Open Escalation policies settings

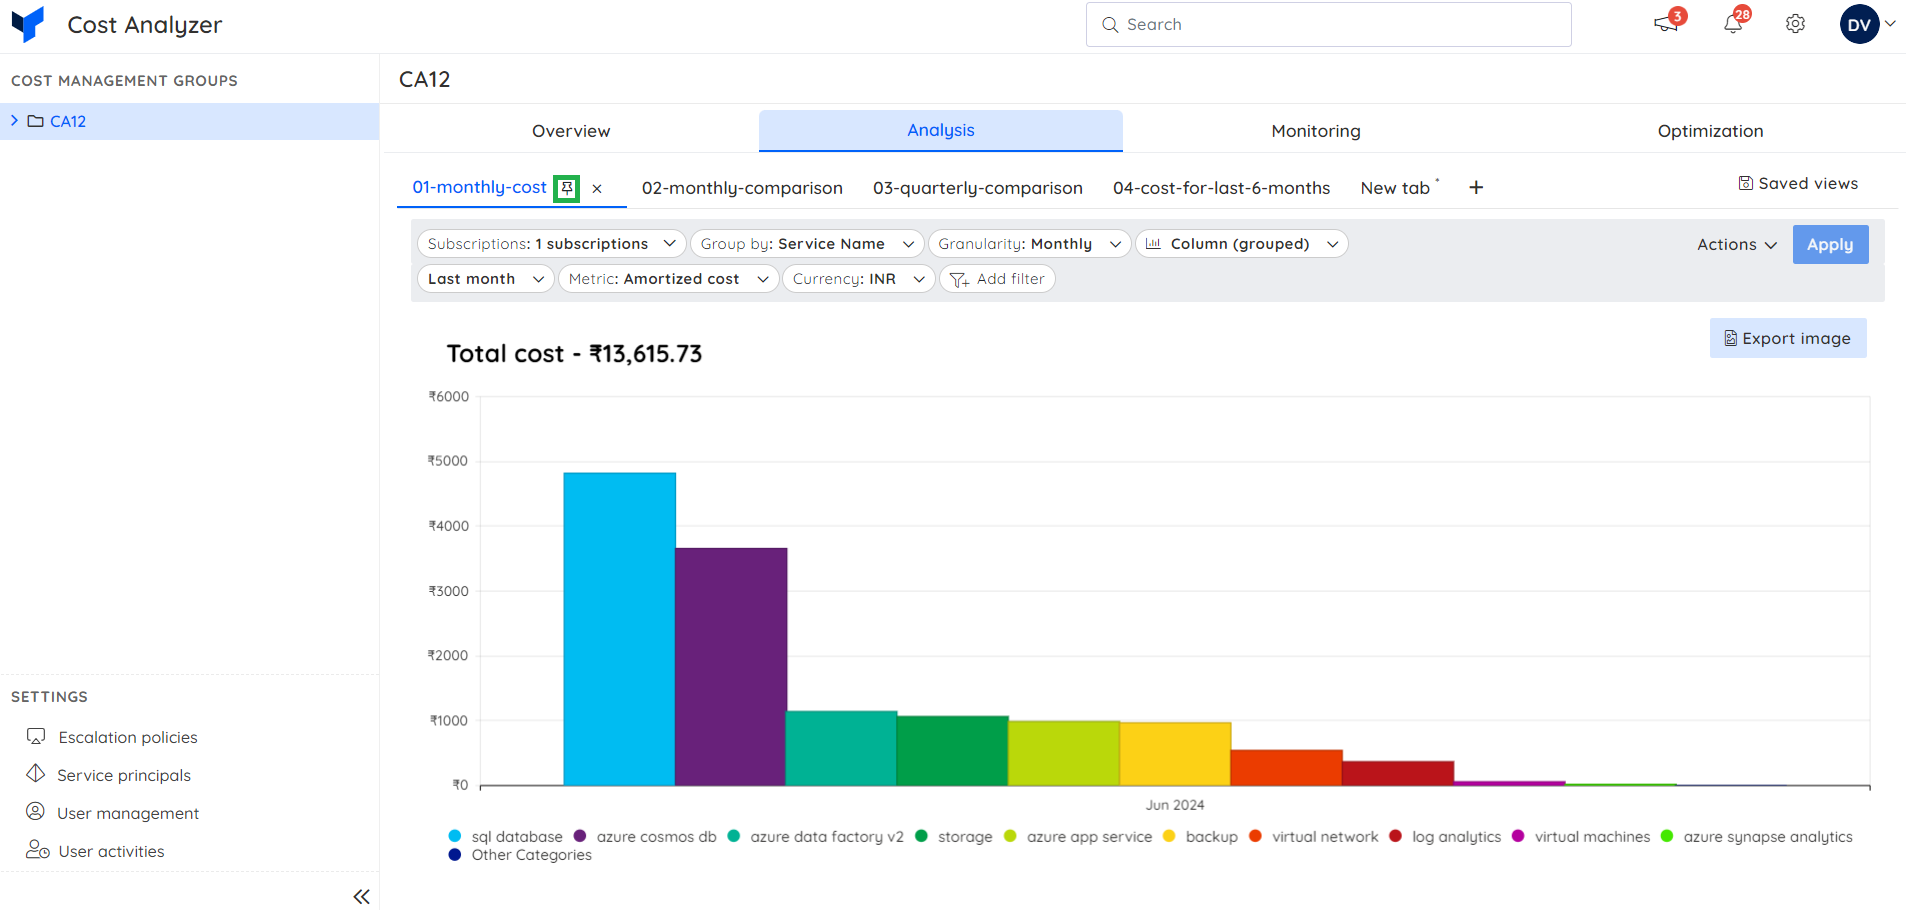[112, 737]
